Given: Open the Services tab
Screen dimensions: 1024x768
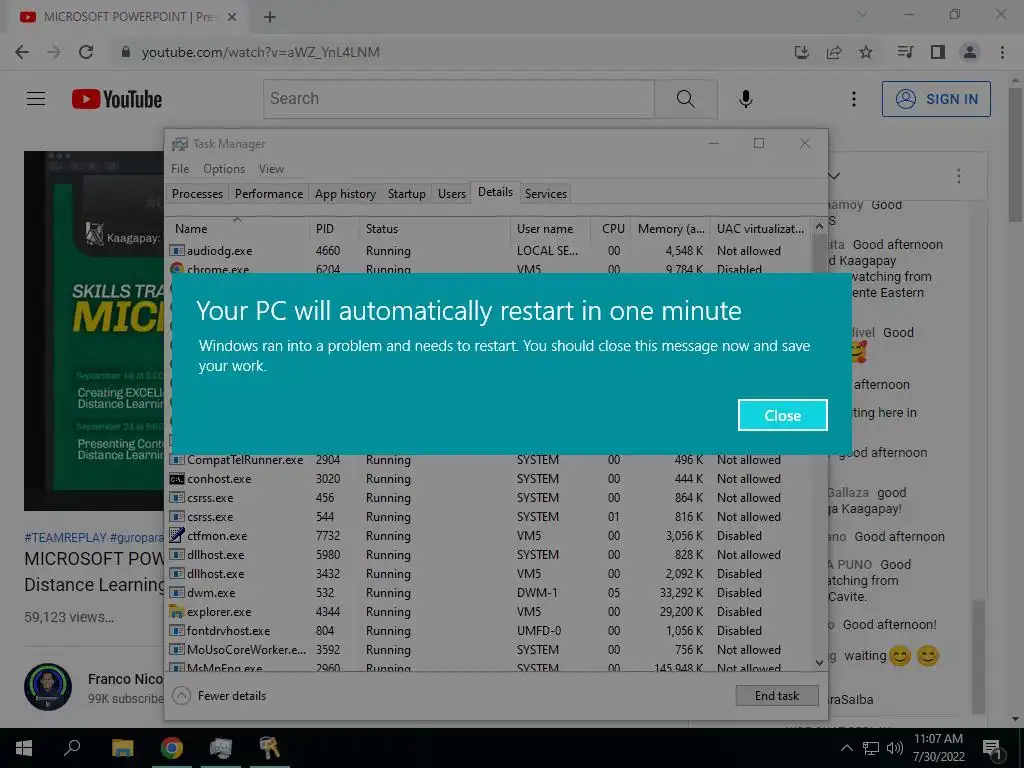Looking at the screenshot, I should point(545,194).
